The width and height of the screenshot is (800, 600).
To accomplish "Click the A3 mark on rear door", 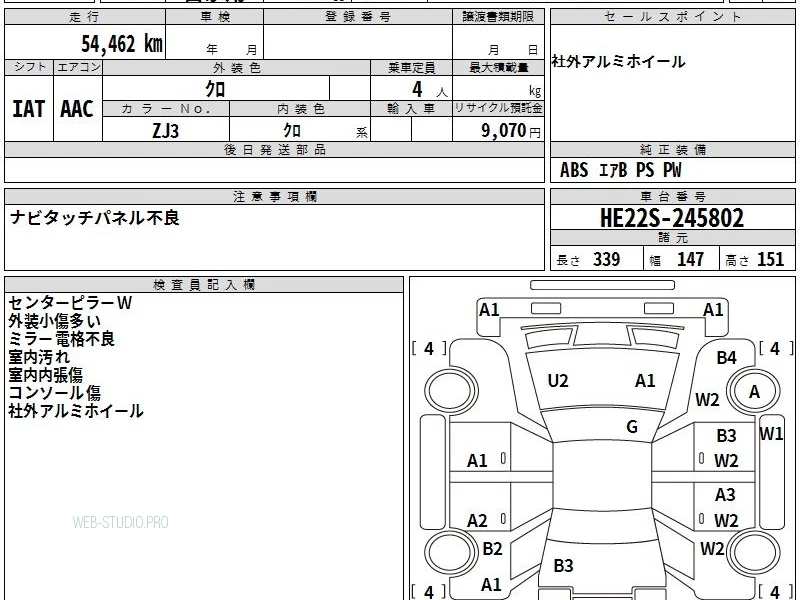I will point(725,495).
